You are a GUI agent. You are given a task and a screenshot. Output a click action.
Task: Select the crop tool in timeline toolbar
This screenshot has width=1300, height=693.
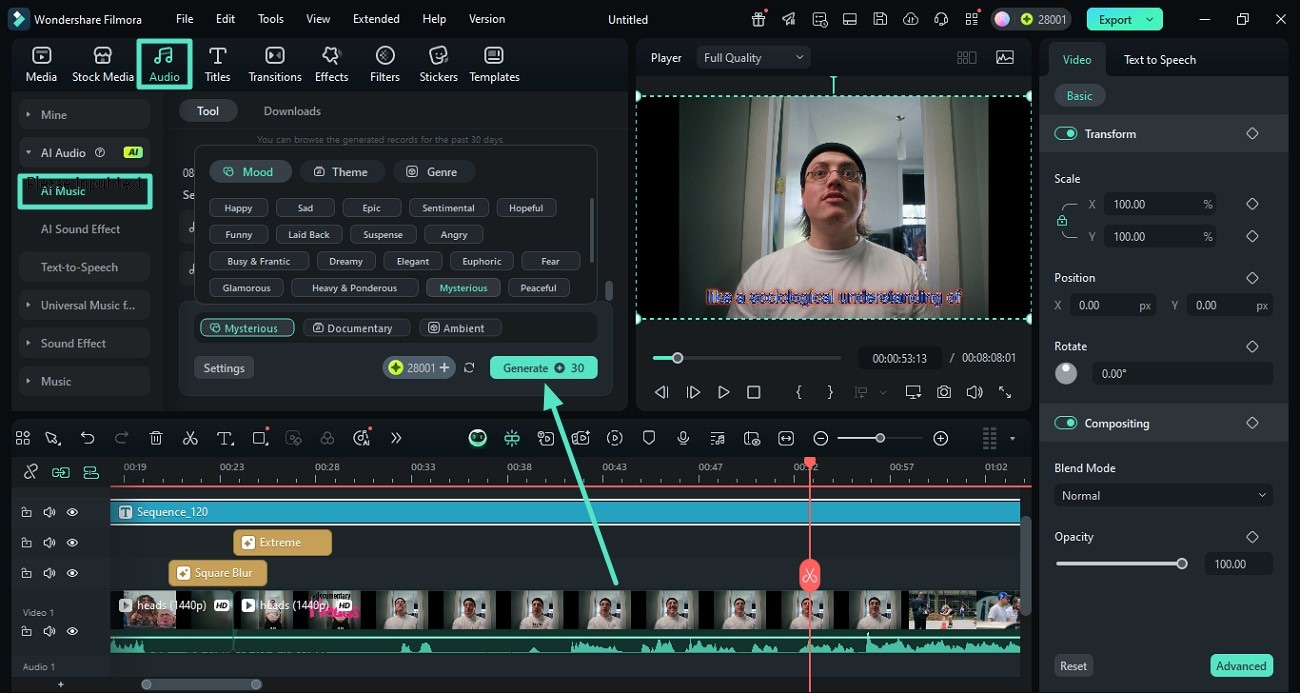tap(261, 438)
